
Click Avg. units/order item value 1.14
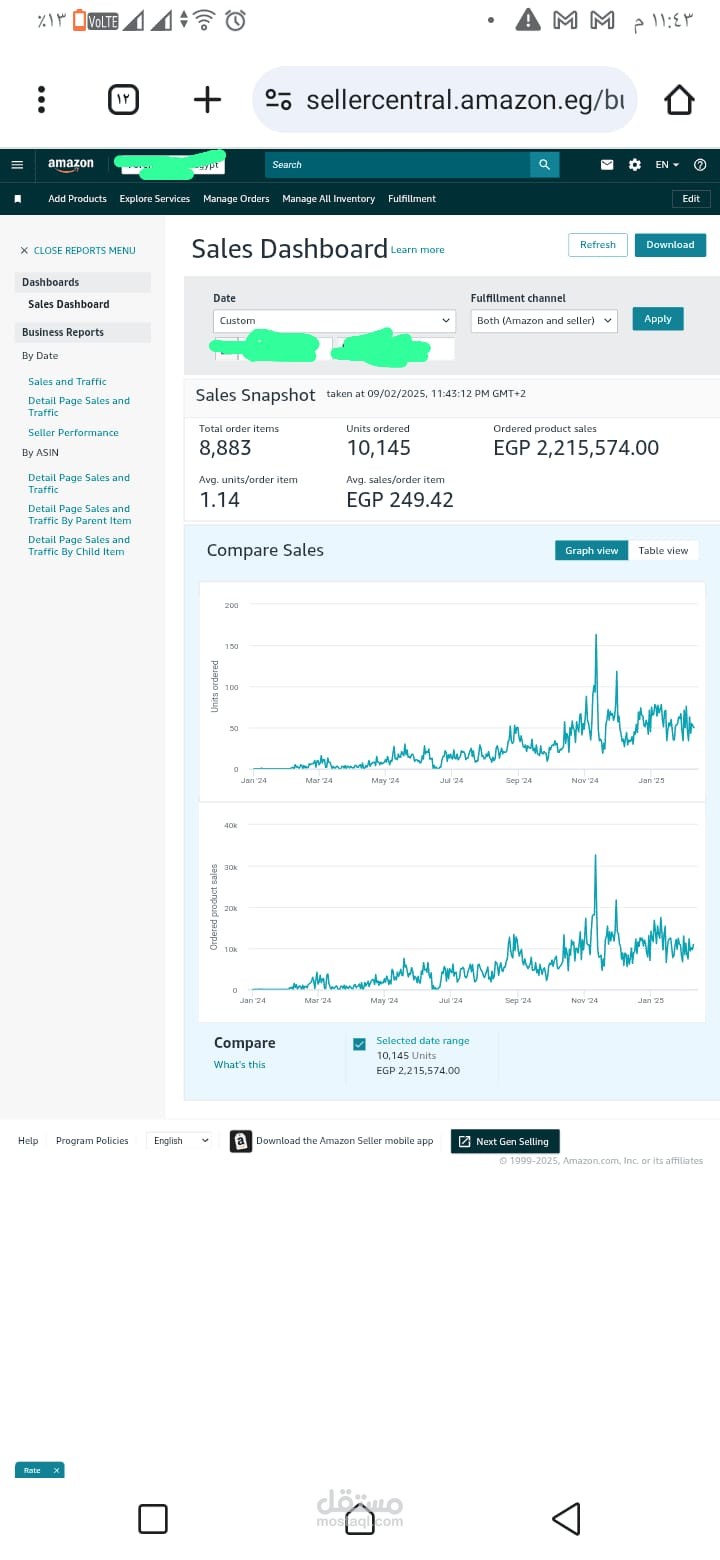(219, 500)
